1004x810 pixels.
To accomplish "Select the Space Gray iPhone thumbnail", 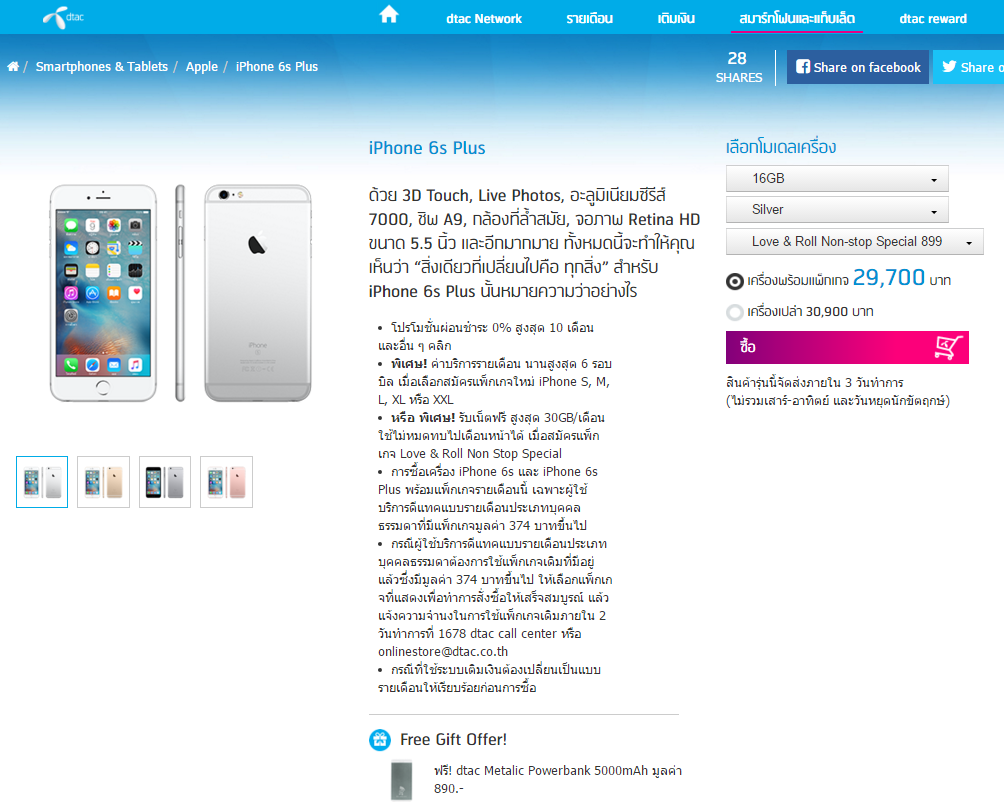I will click(x=165, y=482).
